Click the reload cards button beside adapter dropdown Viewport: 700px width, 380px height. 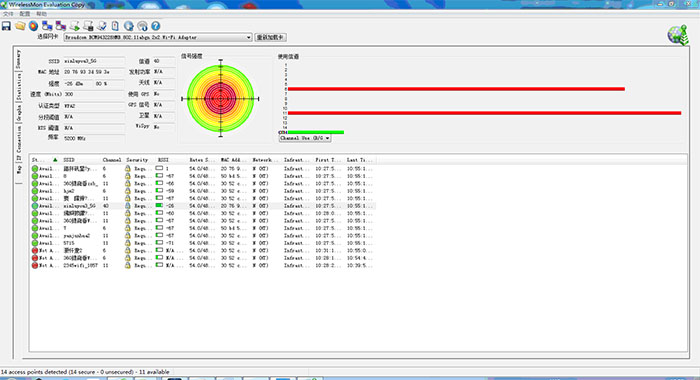pos(271,38)
